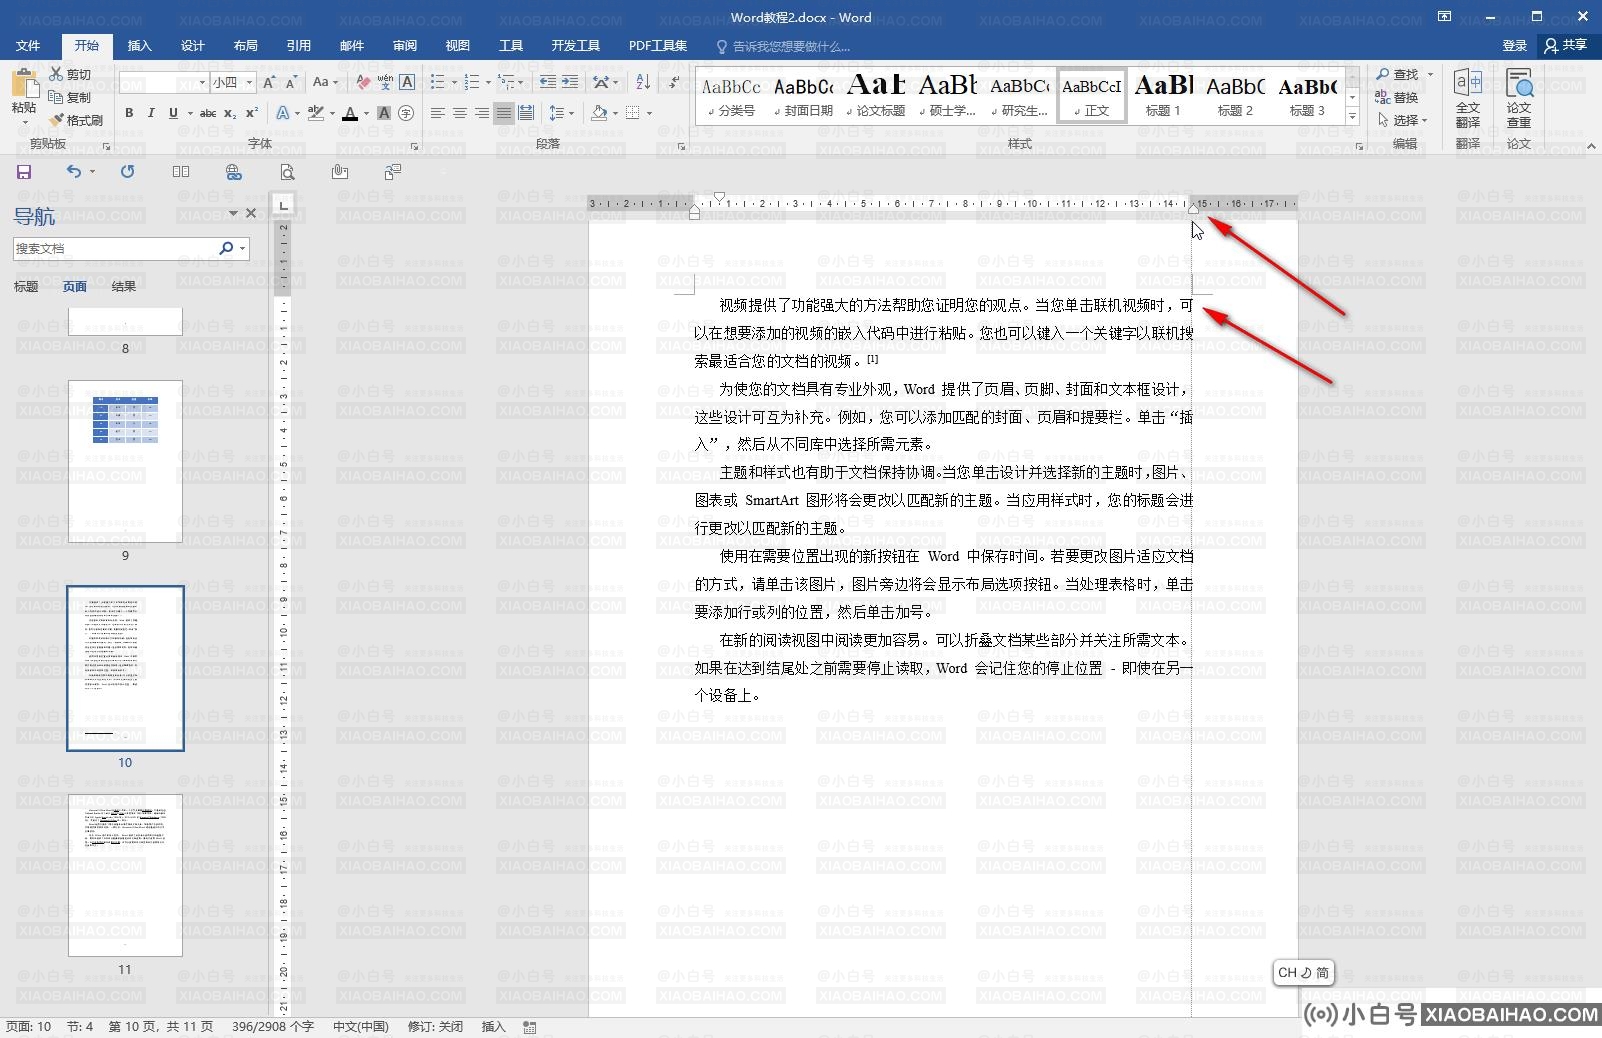Switch to the References (引用) tab
The width and height of the screenshot is (1602, 1038).
coord(299,46)
